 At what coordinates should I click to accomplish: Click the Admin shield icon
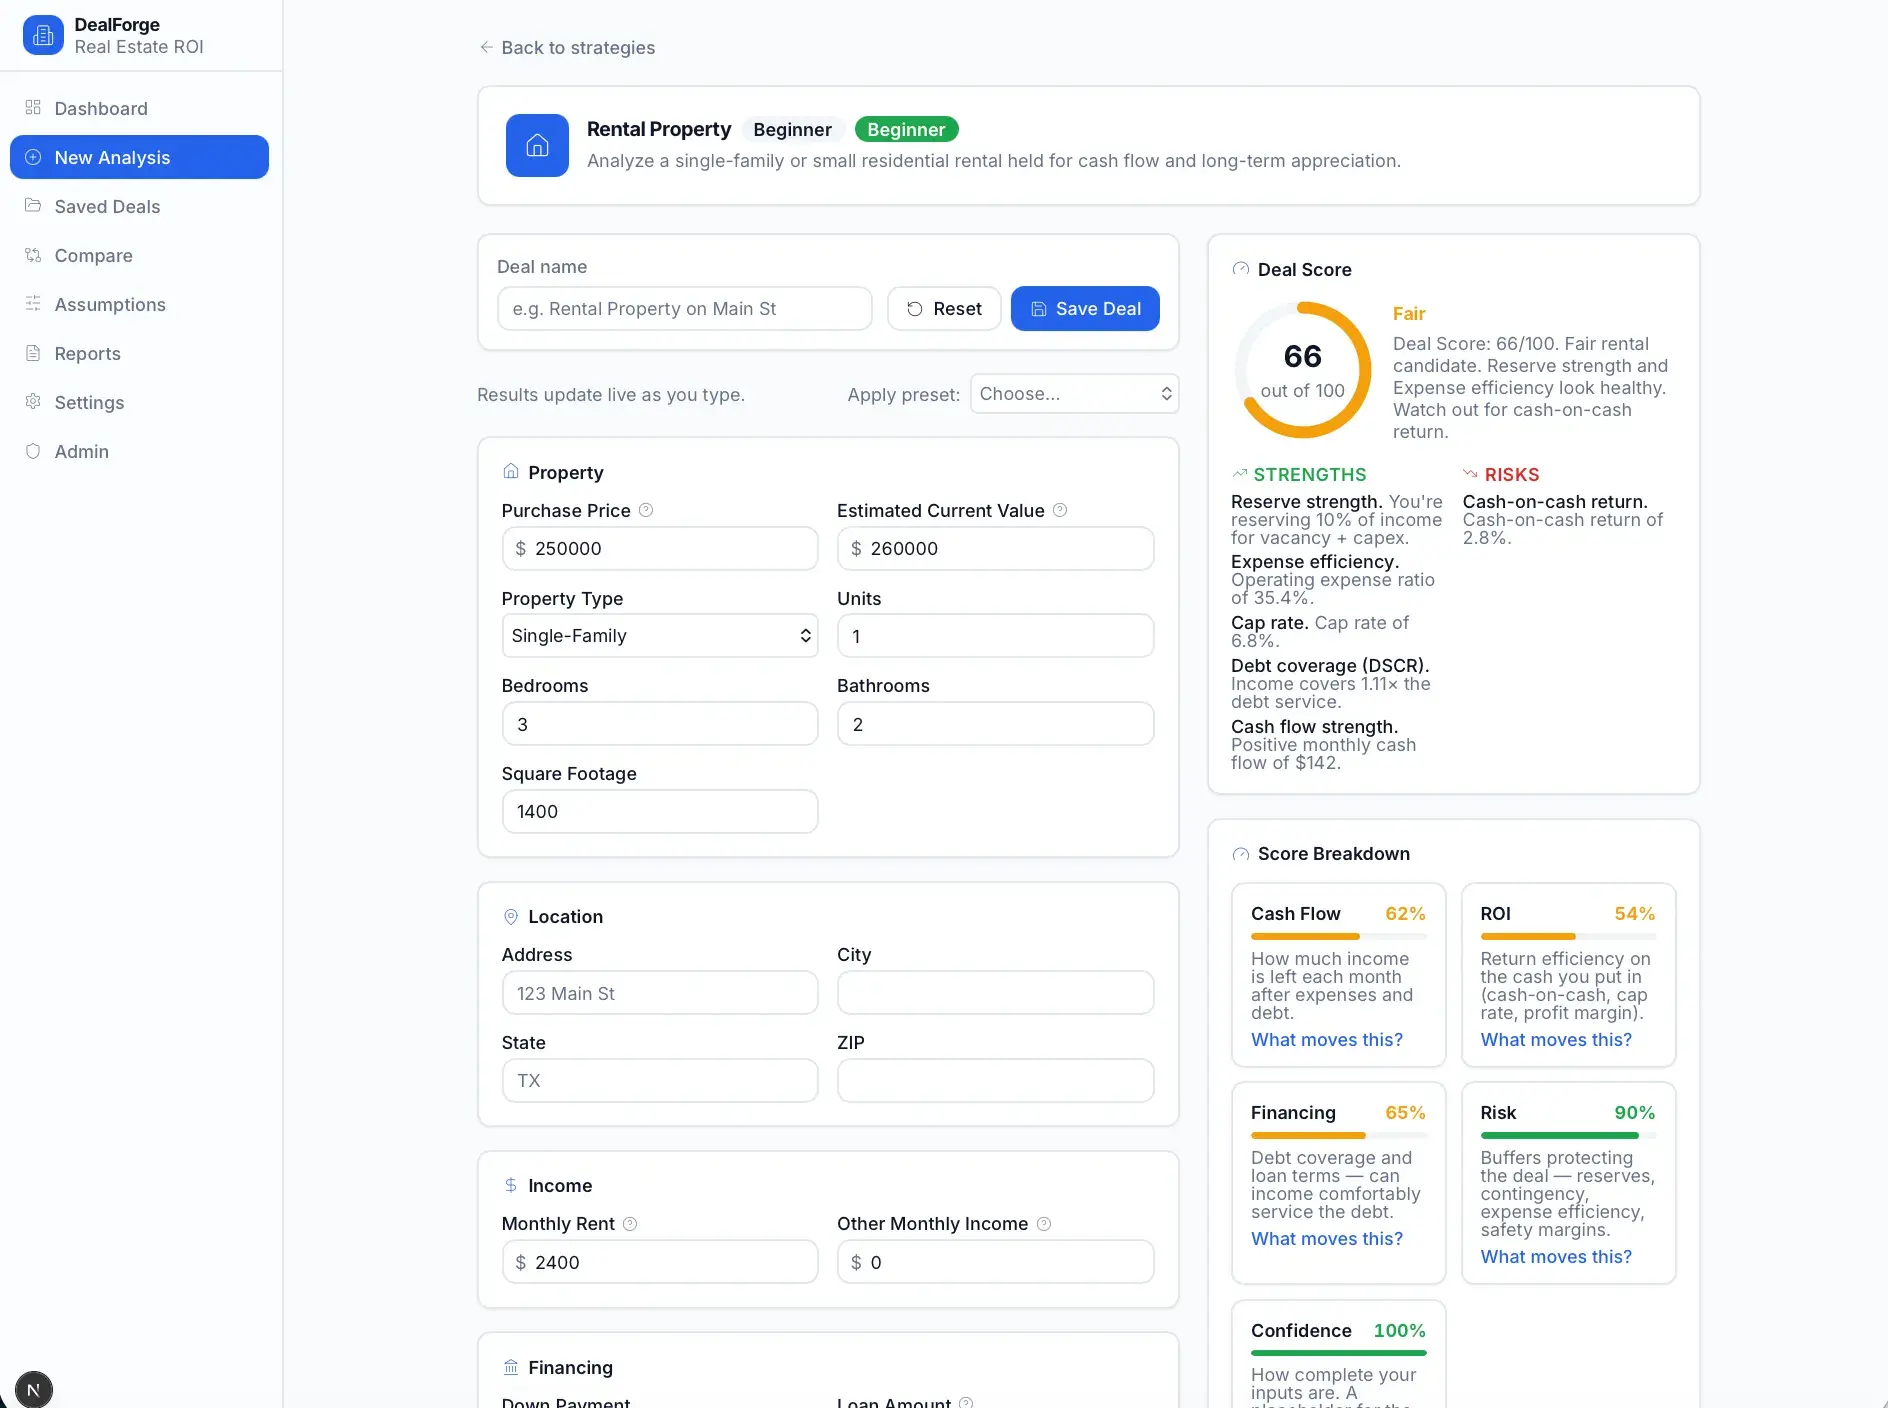coord(33,450)
